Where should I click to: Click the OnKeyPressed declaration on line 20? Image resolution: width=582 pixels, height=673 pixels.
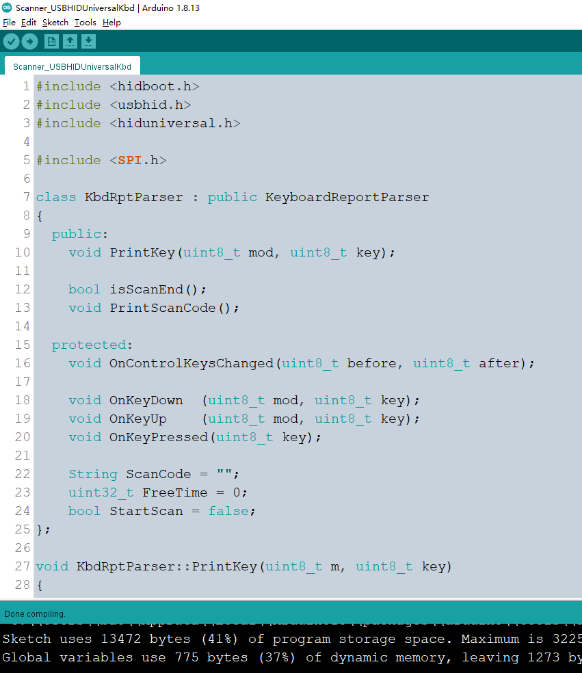[x=158, y=437]
